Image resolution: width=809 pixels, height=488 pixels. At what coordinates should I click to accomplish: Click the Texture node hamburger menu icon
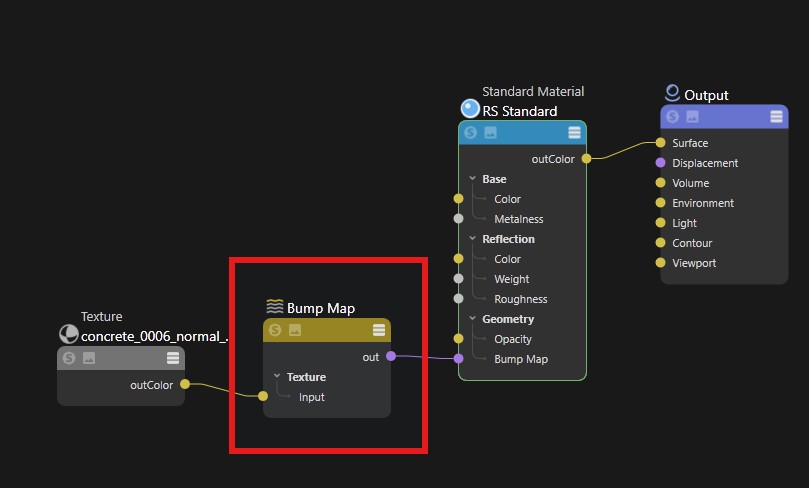pos(173,358)
